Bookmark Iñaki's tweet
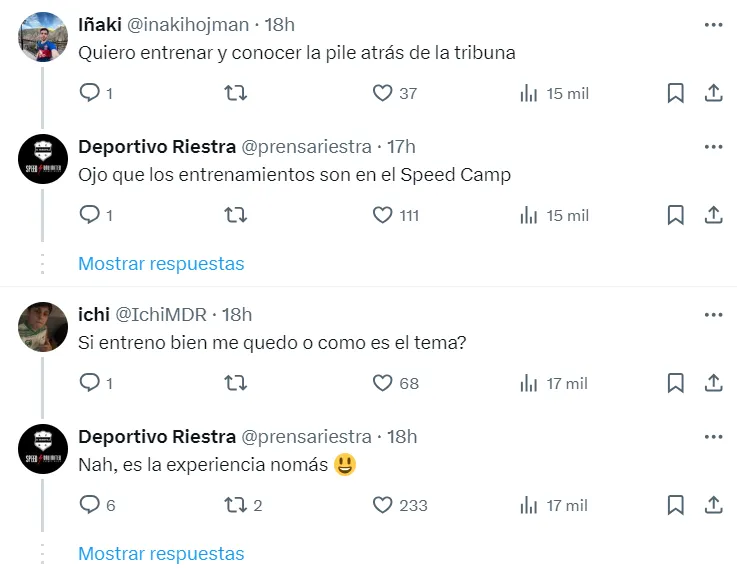 [675, 93]
